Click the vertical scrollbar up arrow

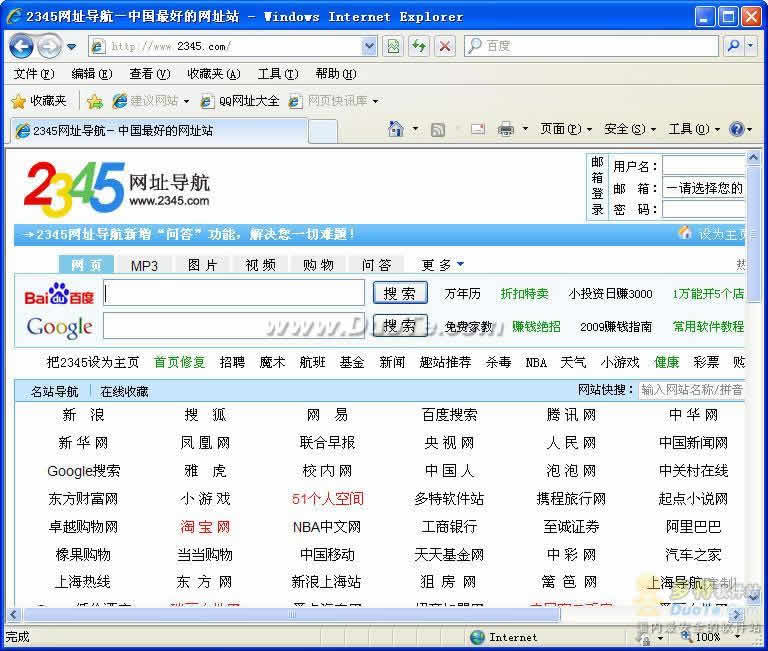pos(753,158)
